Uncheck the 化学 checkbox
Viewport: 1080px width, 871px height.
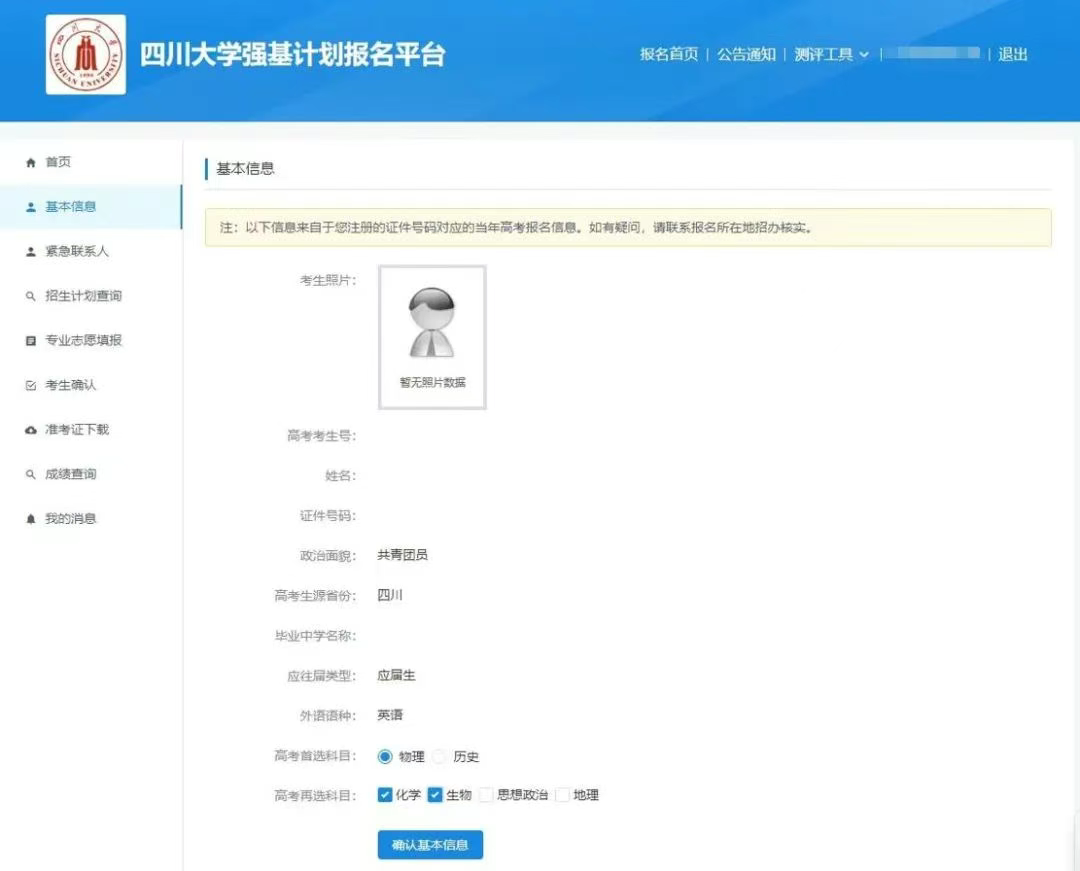385,795
